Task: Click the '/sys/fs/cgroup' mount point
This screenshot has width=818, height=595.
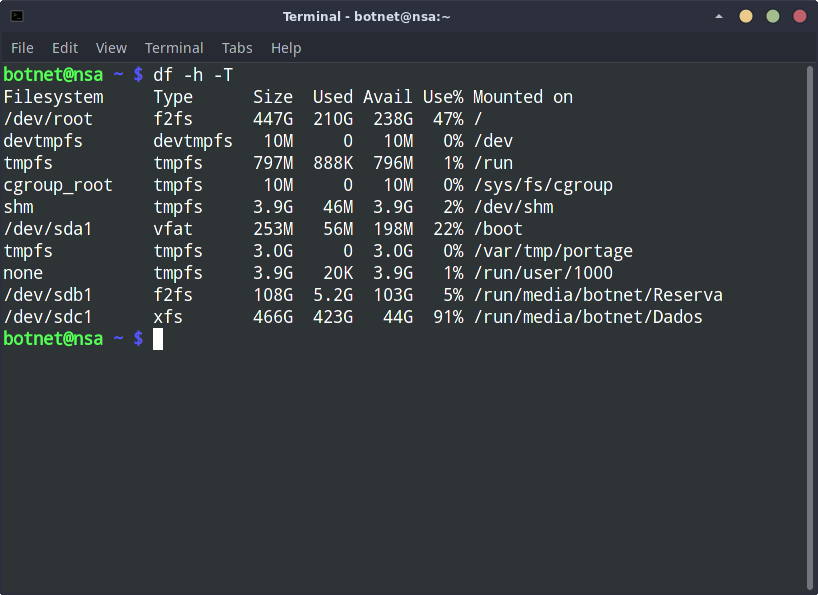Action: click(x=543, y=186)
